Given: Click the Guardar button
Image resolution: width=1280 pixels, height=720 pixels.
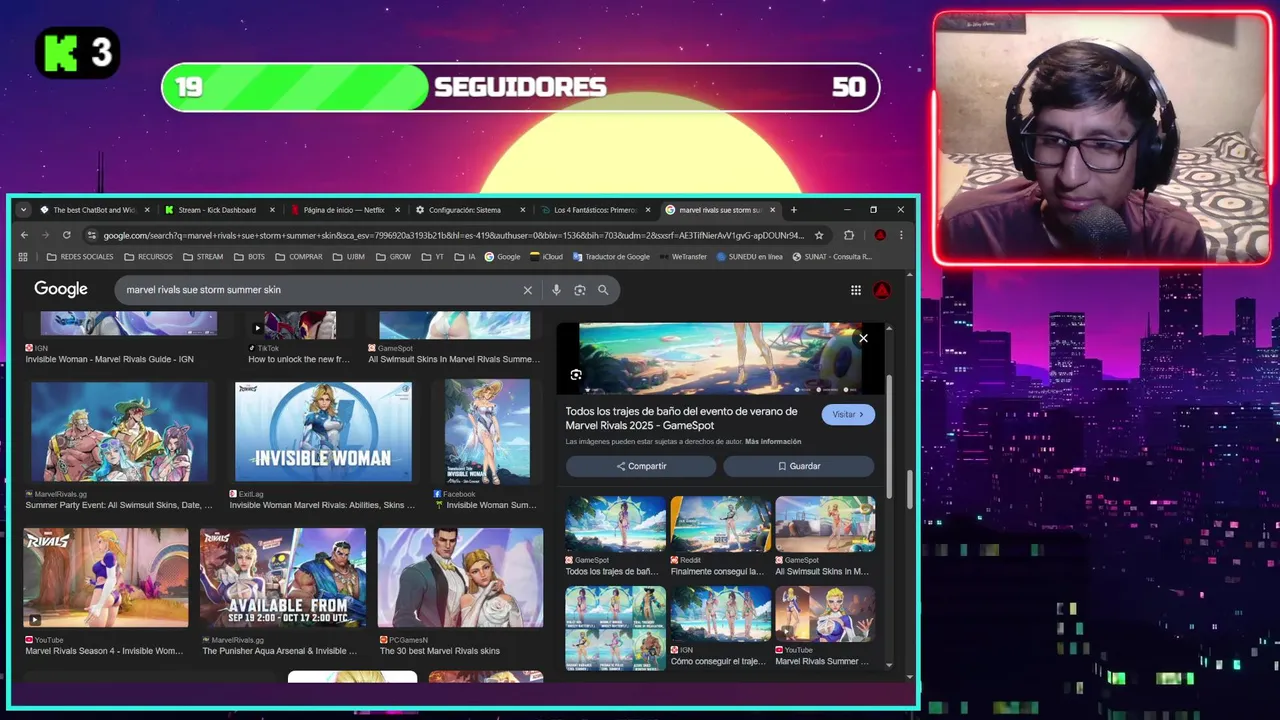Looking at the screenshot, I should 799,466.
